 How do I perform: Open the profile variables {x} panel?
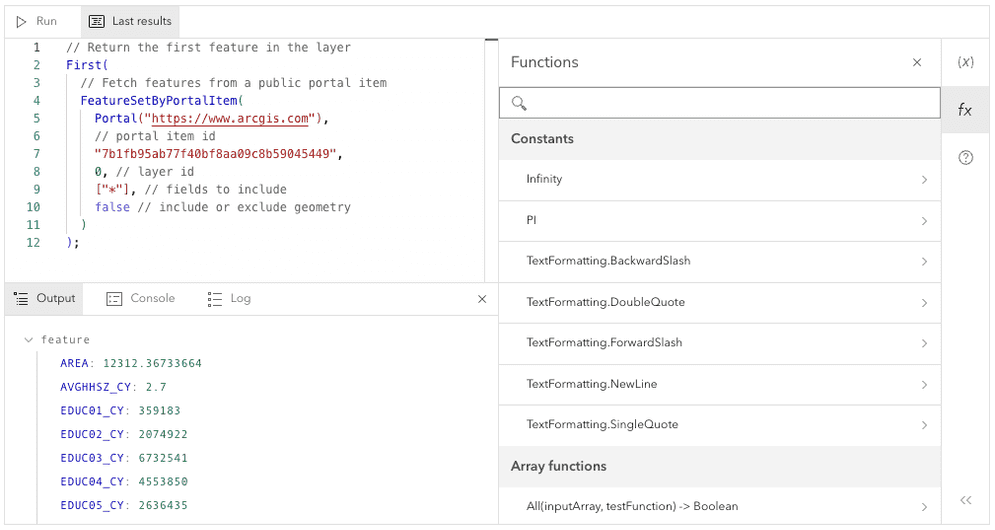pos(965,62)
